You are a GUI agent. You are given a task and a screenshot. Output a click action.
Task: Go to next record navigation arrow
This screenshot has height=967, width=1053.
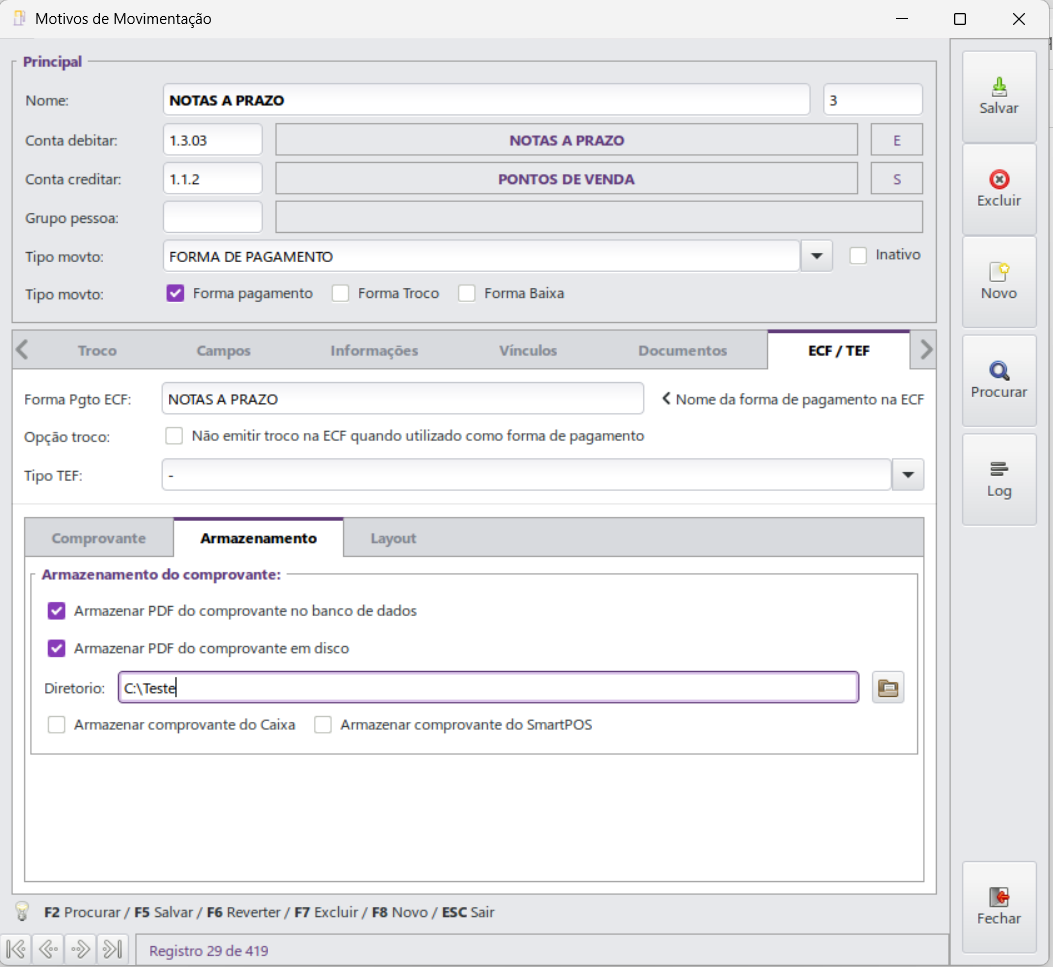[x=80, y=949]
